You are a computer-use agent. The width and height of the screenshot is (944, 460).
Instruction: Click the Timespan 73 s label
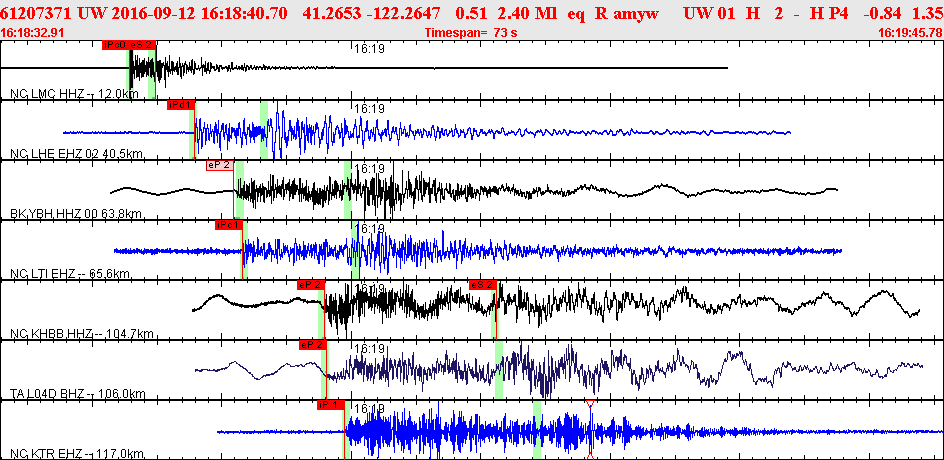471,33
